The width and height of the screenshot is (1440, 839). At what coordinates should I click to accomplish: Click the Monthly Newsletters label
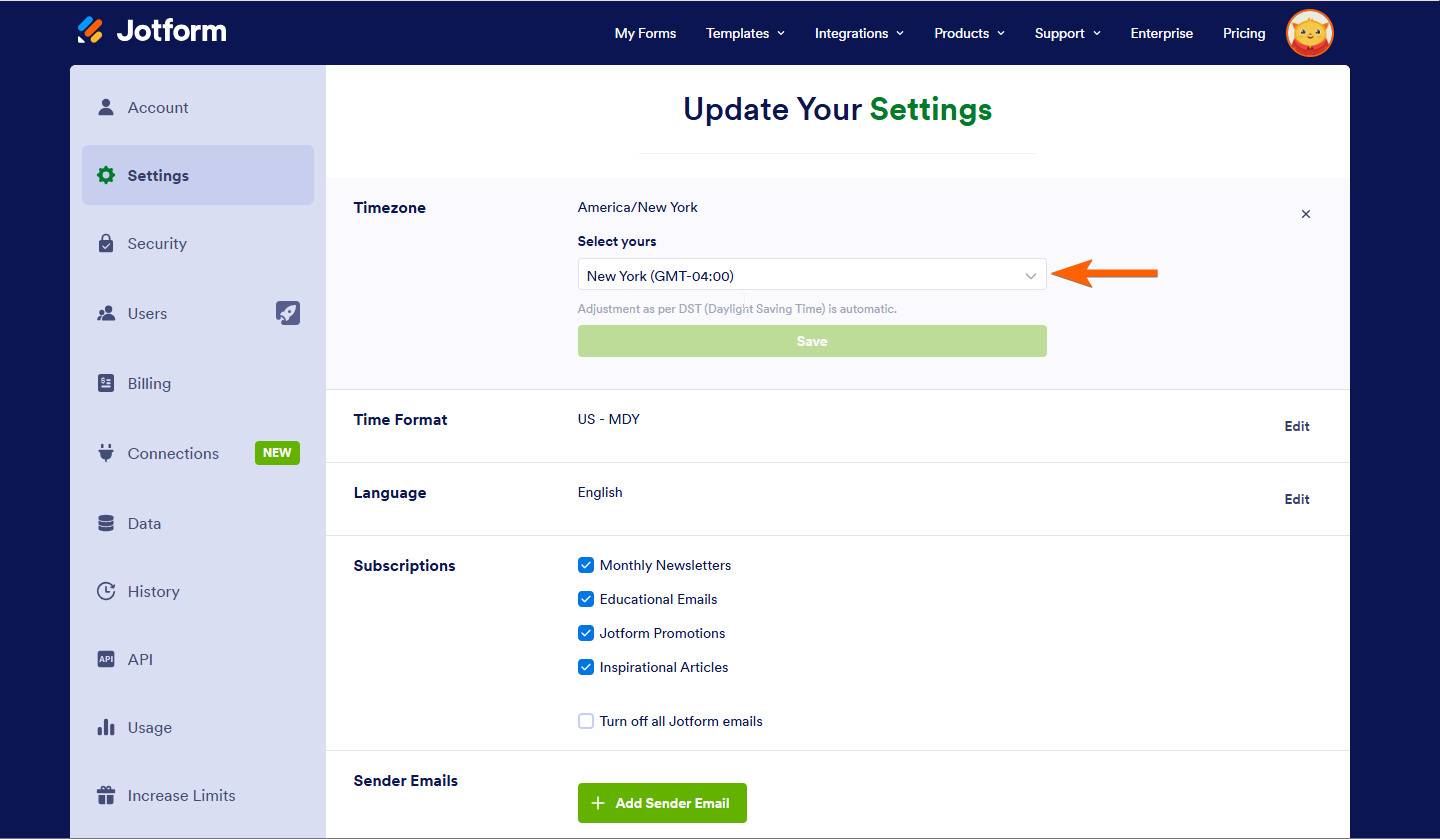point(665,565)
